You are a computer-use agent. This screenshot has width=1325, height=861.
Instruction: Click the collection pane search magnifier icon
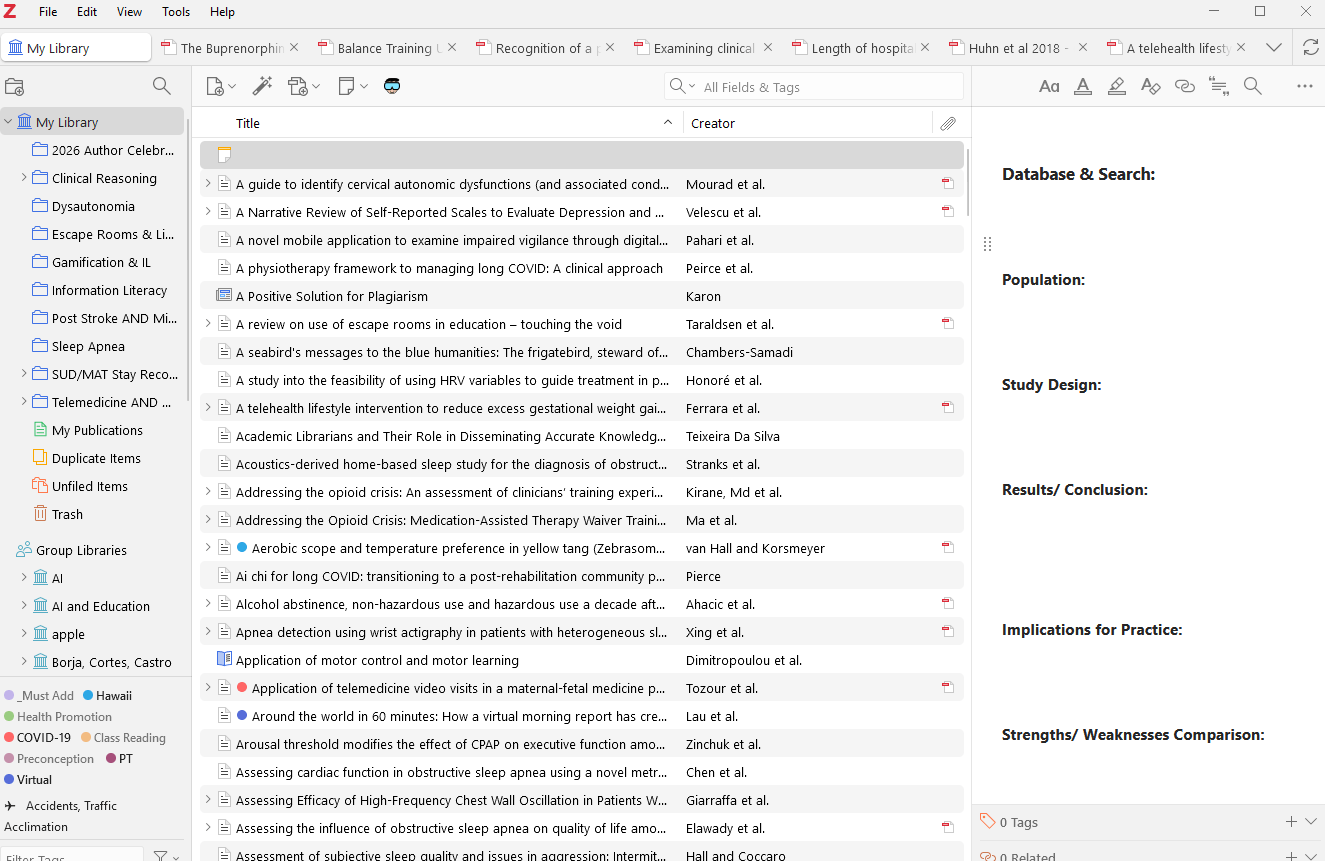161,86
